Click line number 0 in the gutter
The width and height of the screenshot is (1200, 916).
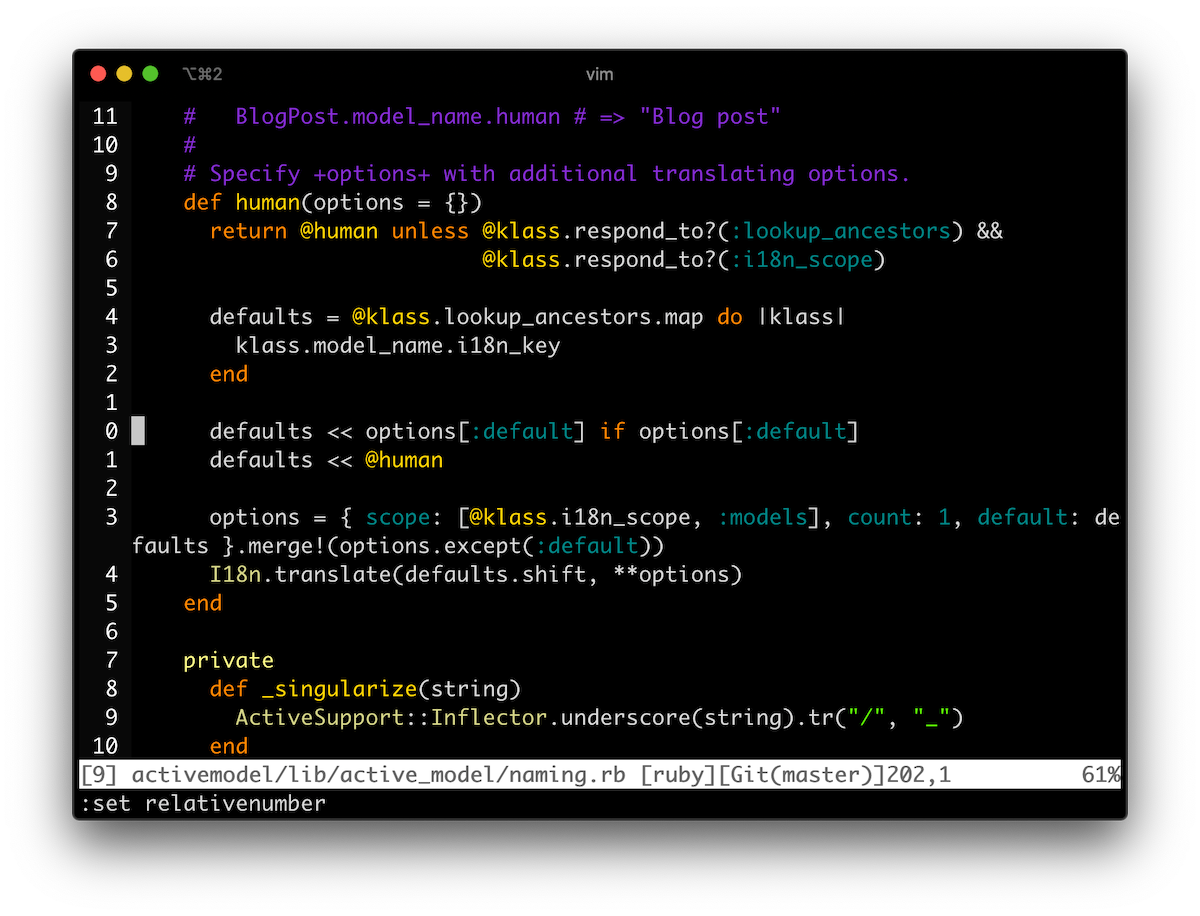pyautogui.click(x=111, y=431)
